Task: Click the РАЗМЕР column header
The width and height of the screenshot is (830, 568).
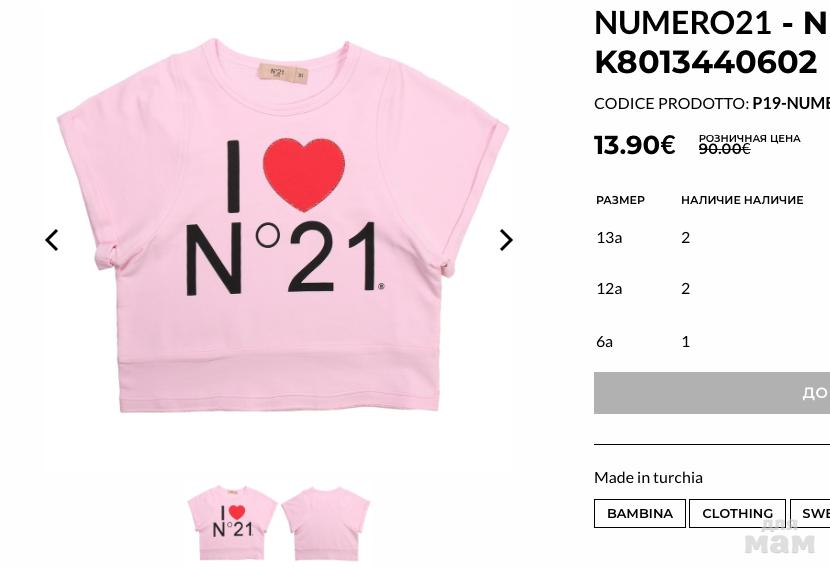Action: tap(620, 200)
